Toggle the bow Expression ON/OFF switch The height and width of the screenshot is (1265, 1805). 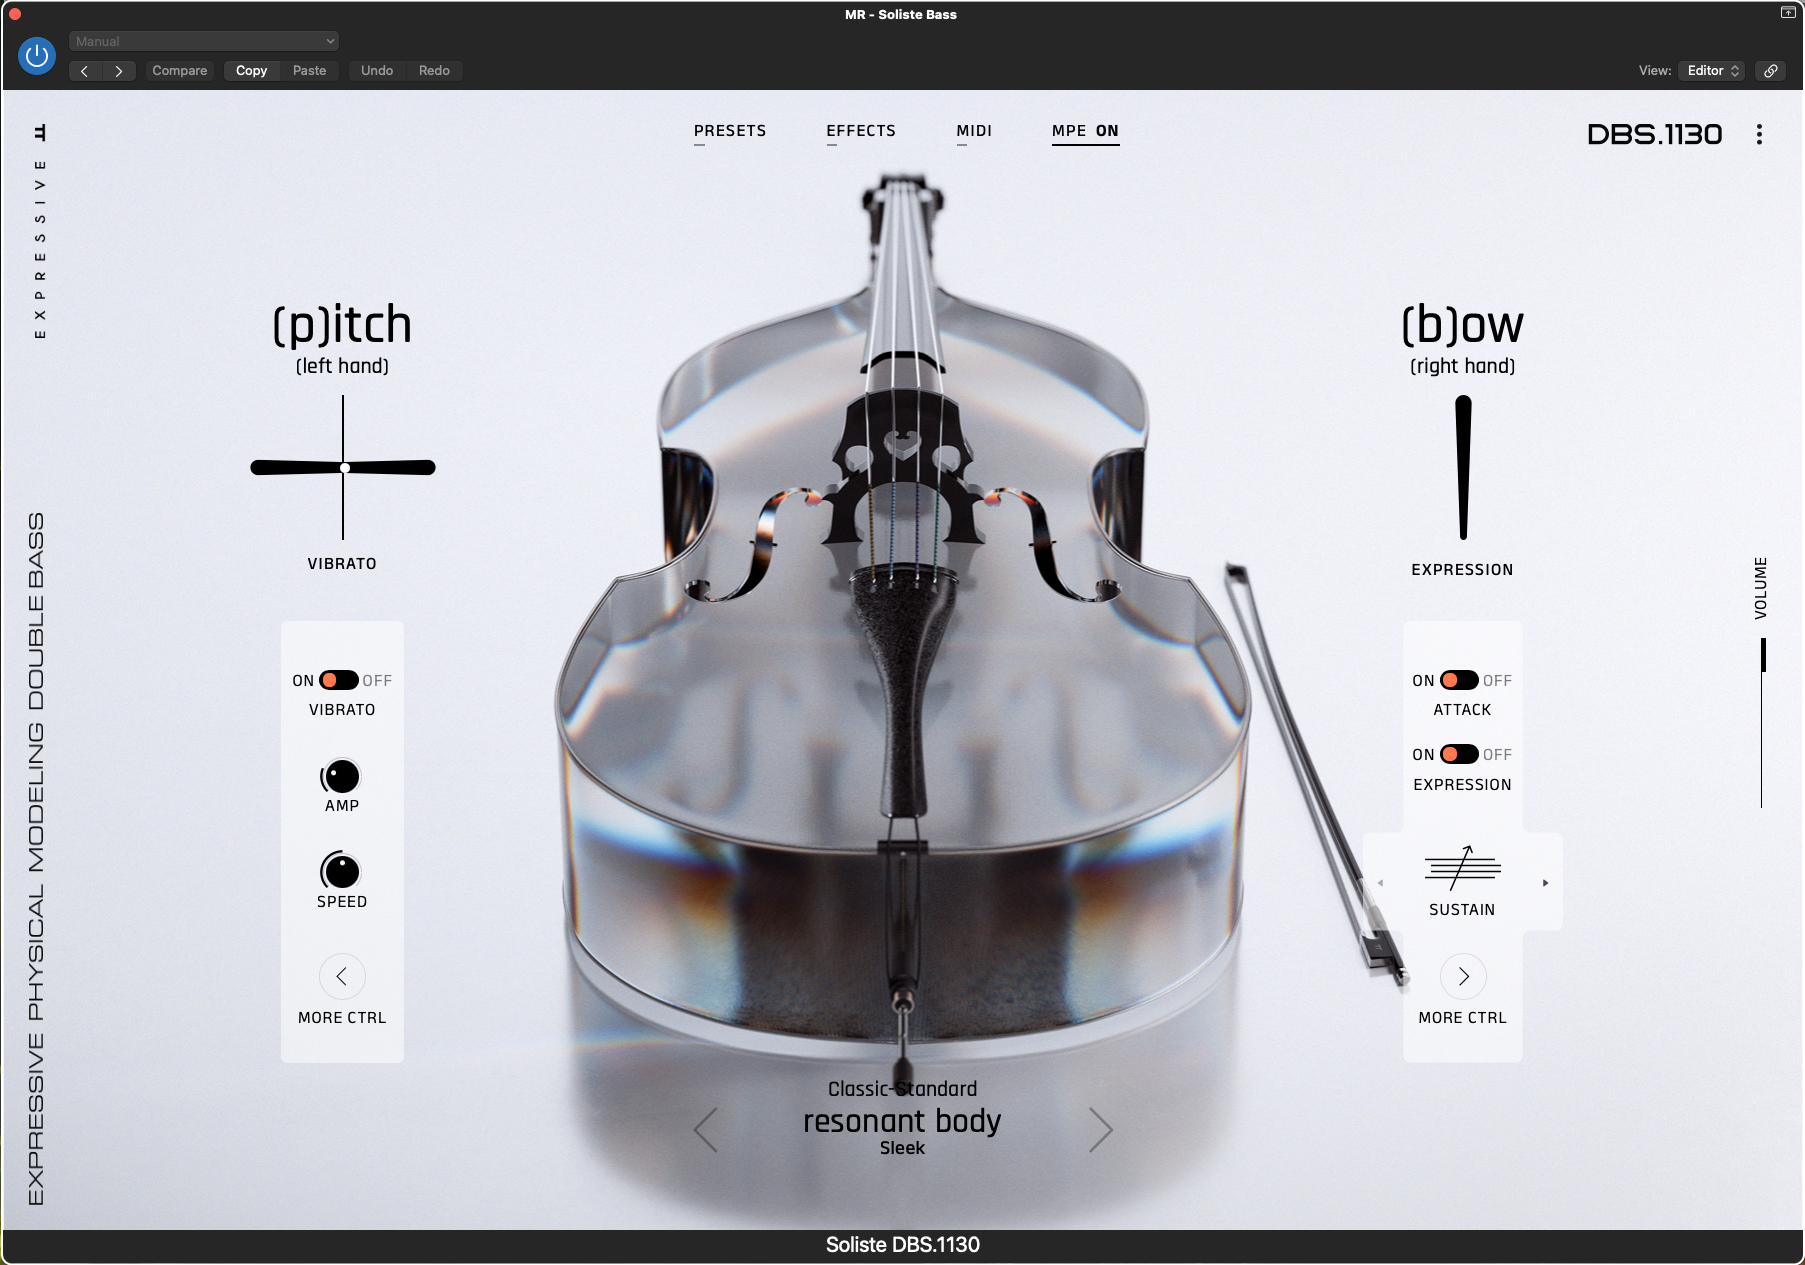(1459, 754)
